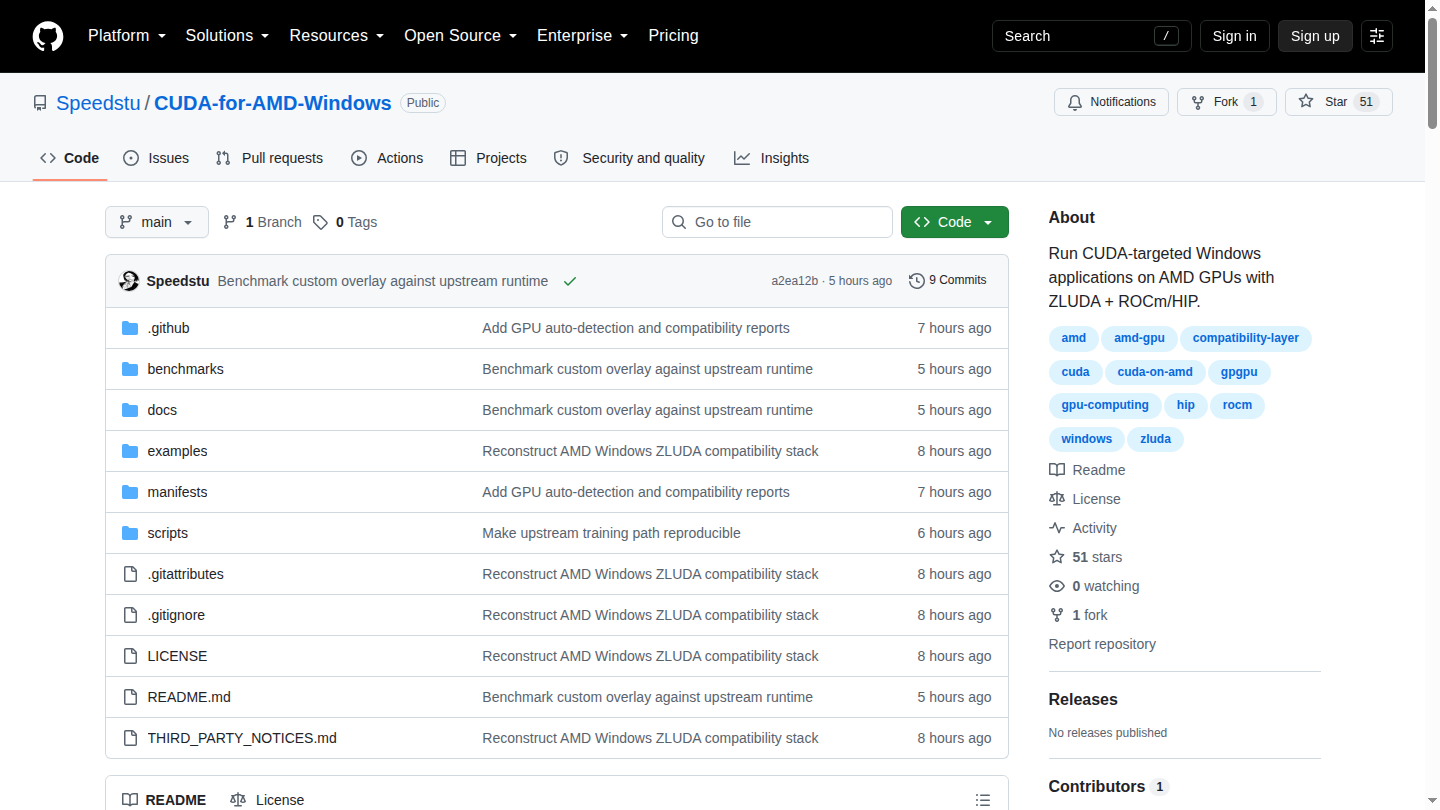Click the branch icon next to 1 Branch
This screenshot has height=810, width=1440.
(x=230, y=222)
